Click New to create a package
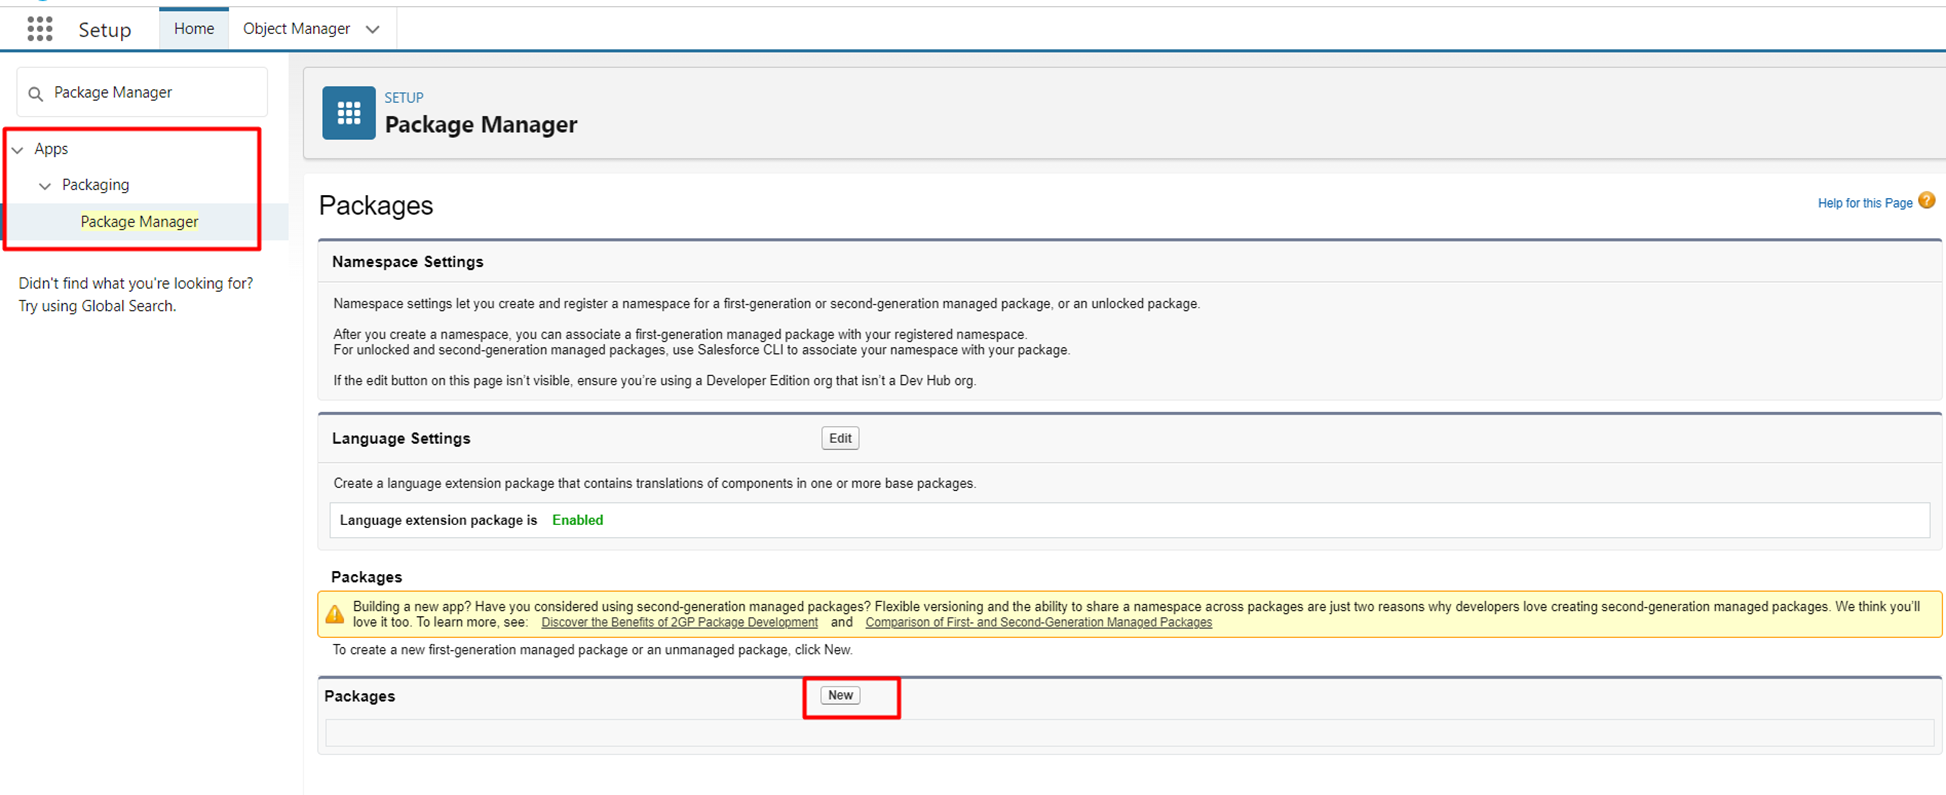Screen dimensions: 1946x795 coord(840,695)
